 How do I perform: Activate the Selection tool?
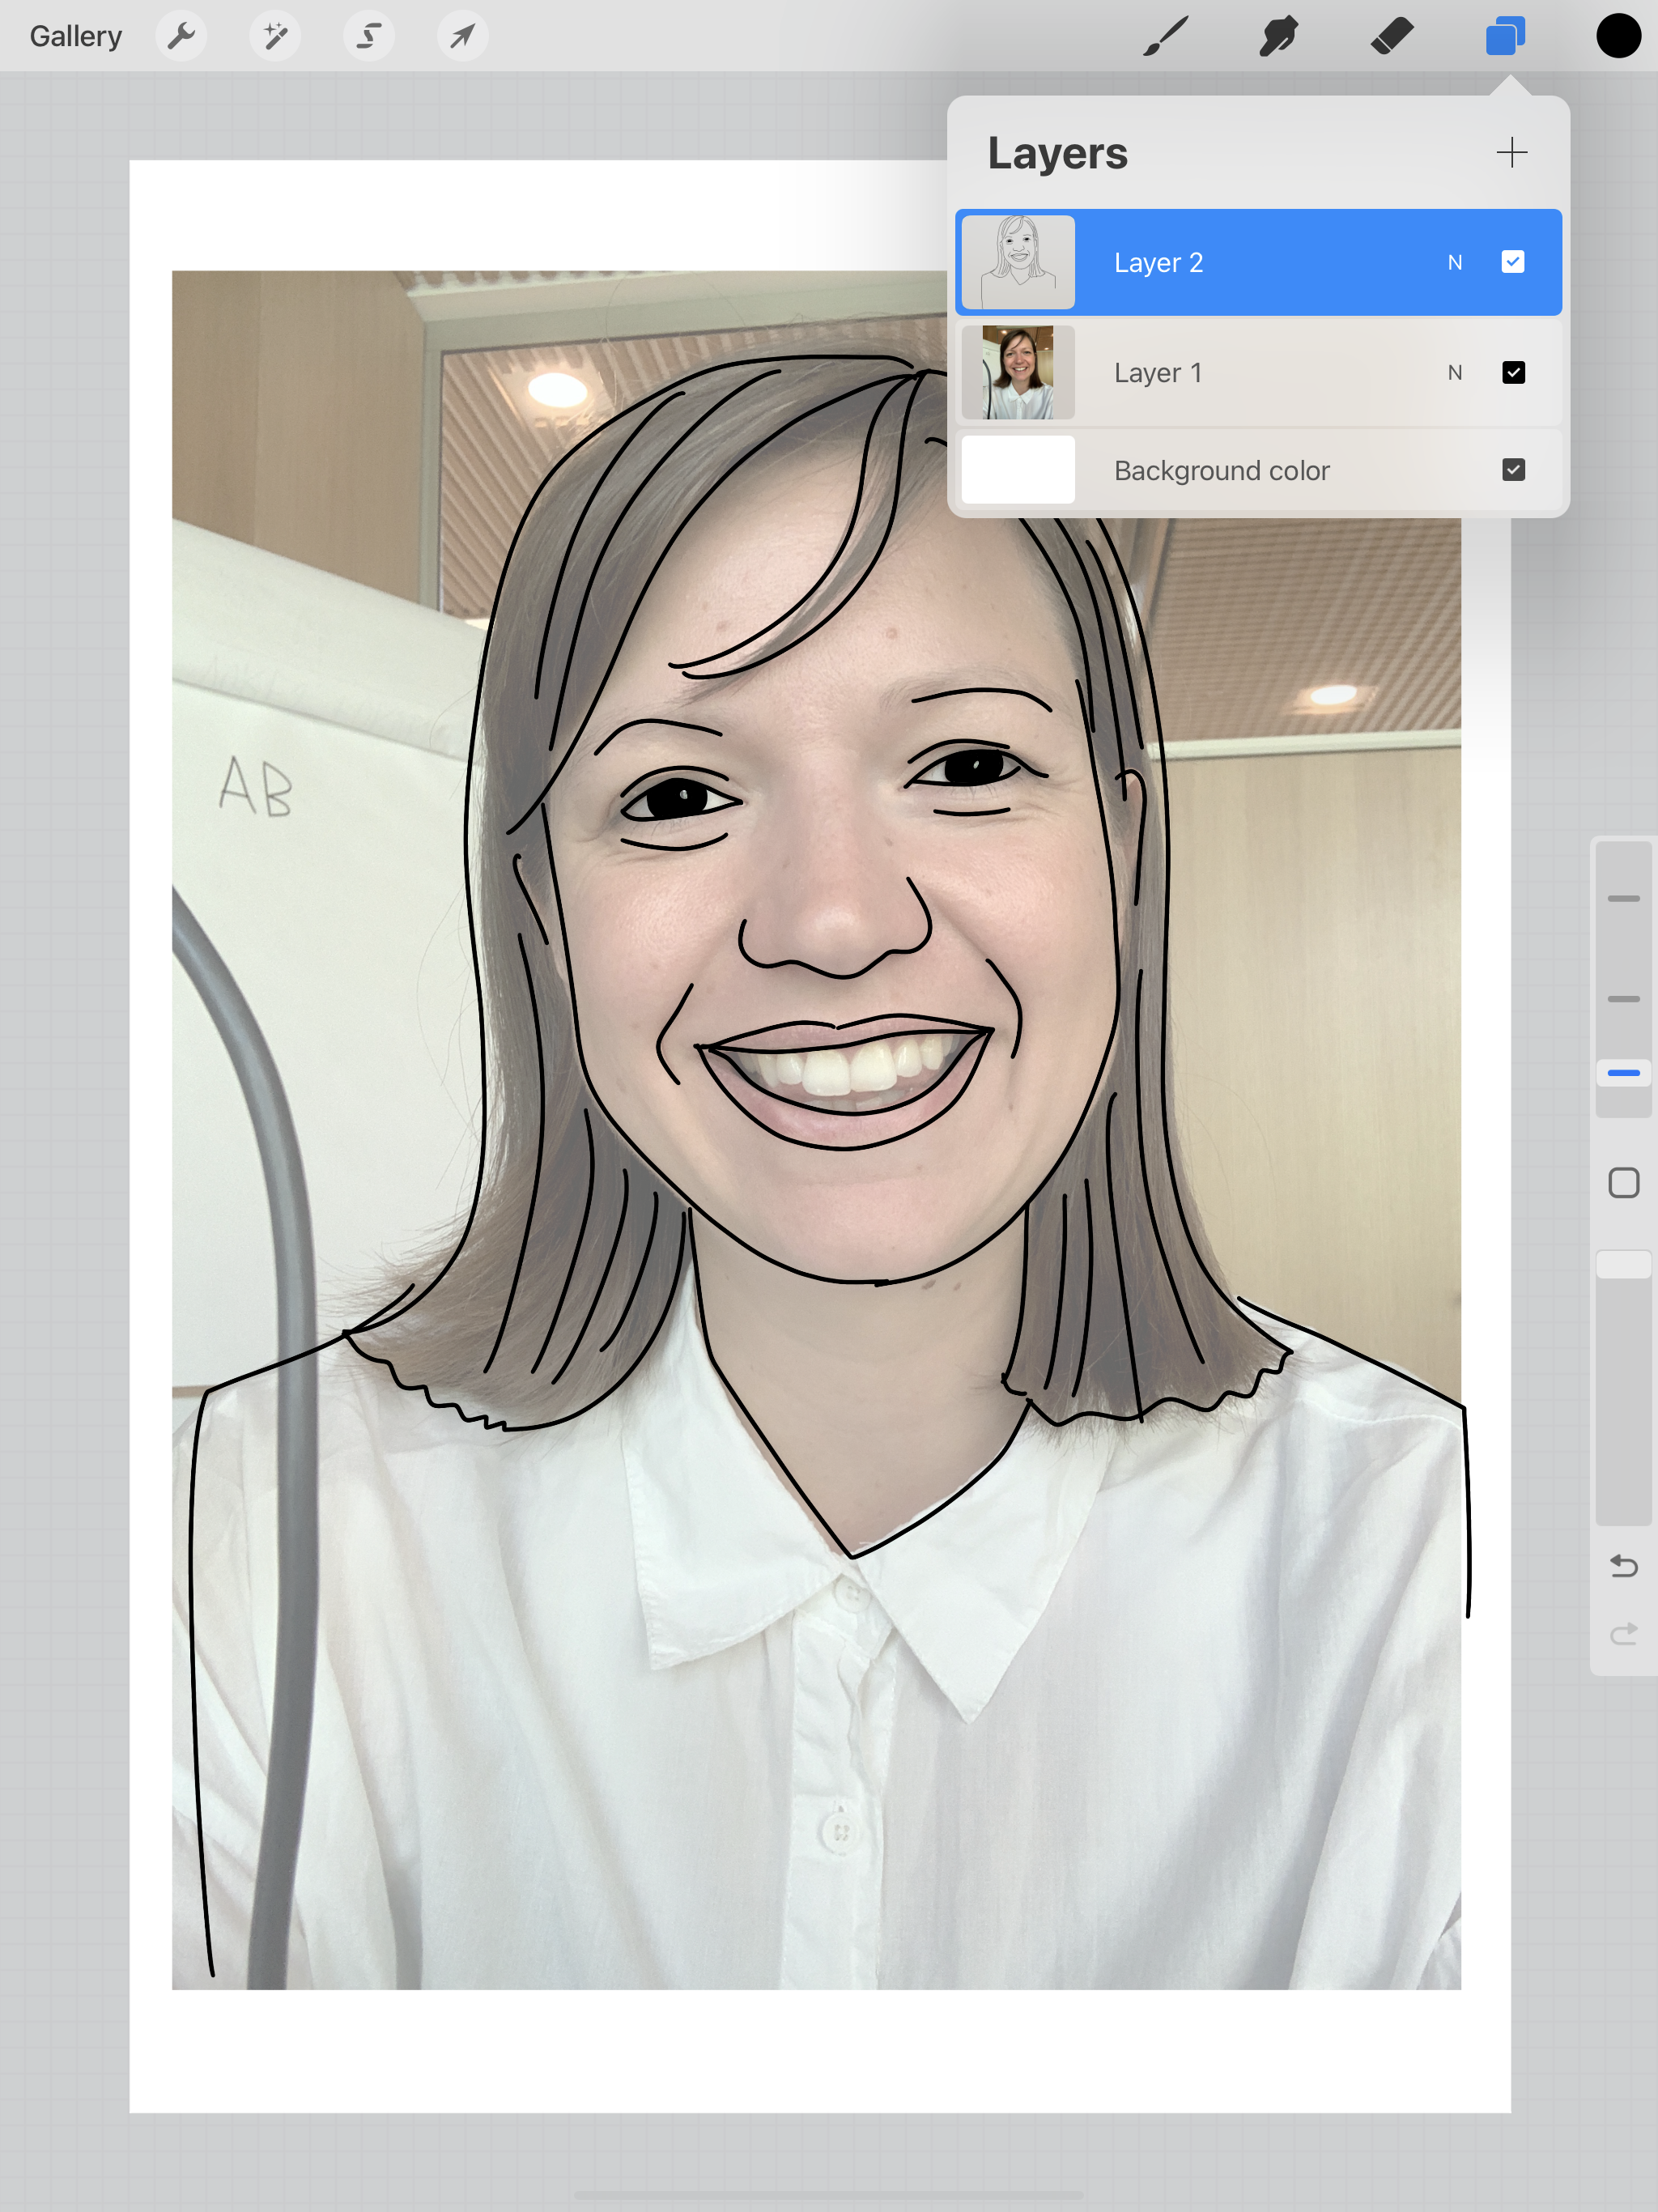click(369, 37)
